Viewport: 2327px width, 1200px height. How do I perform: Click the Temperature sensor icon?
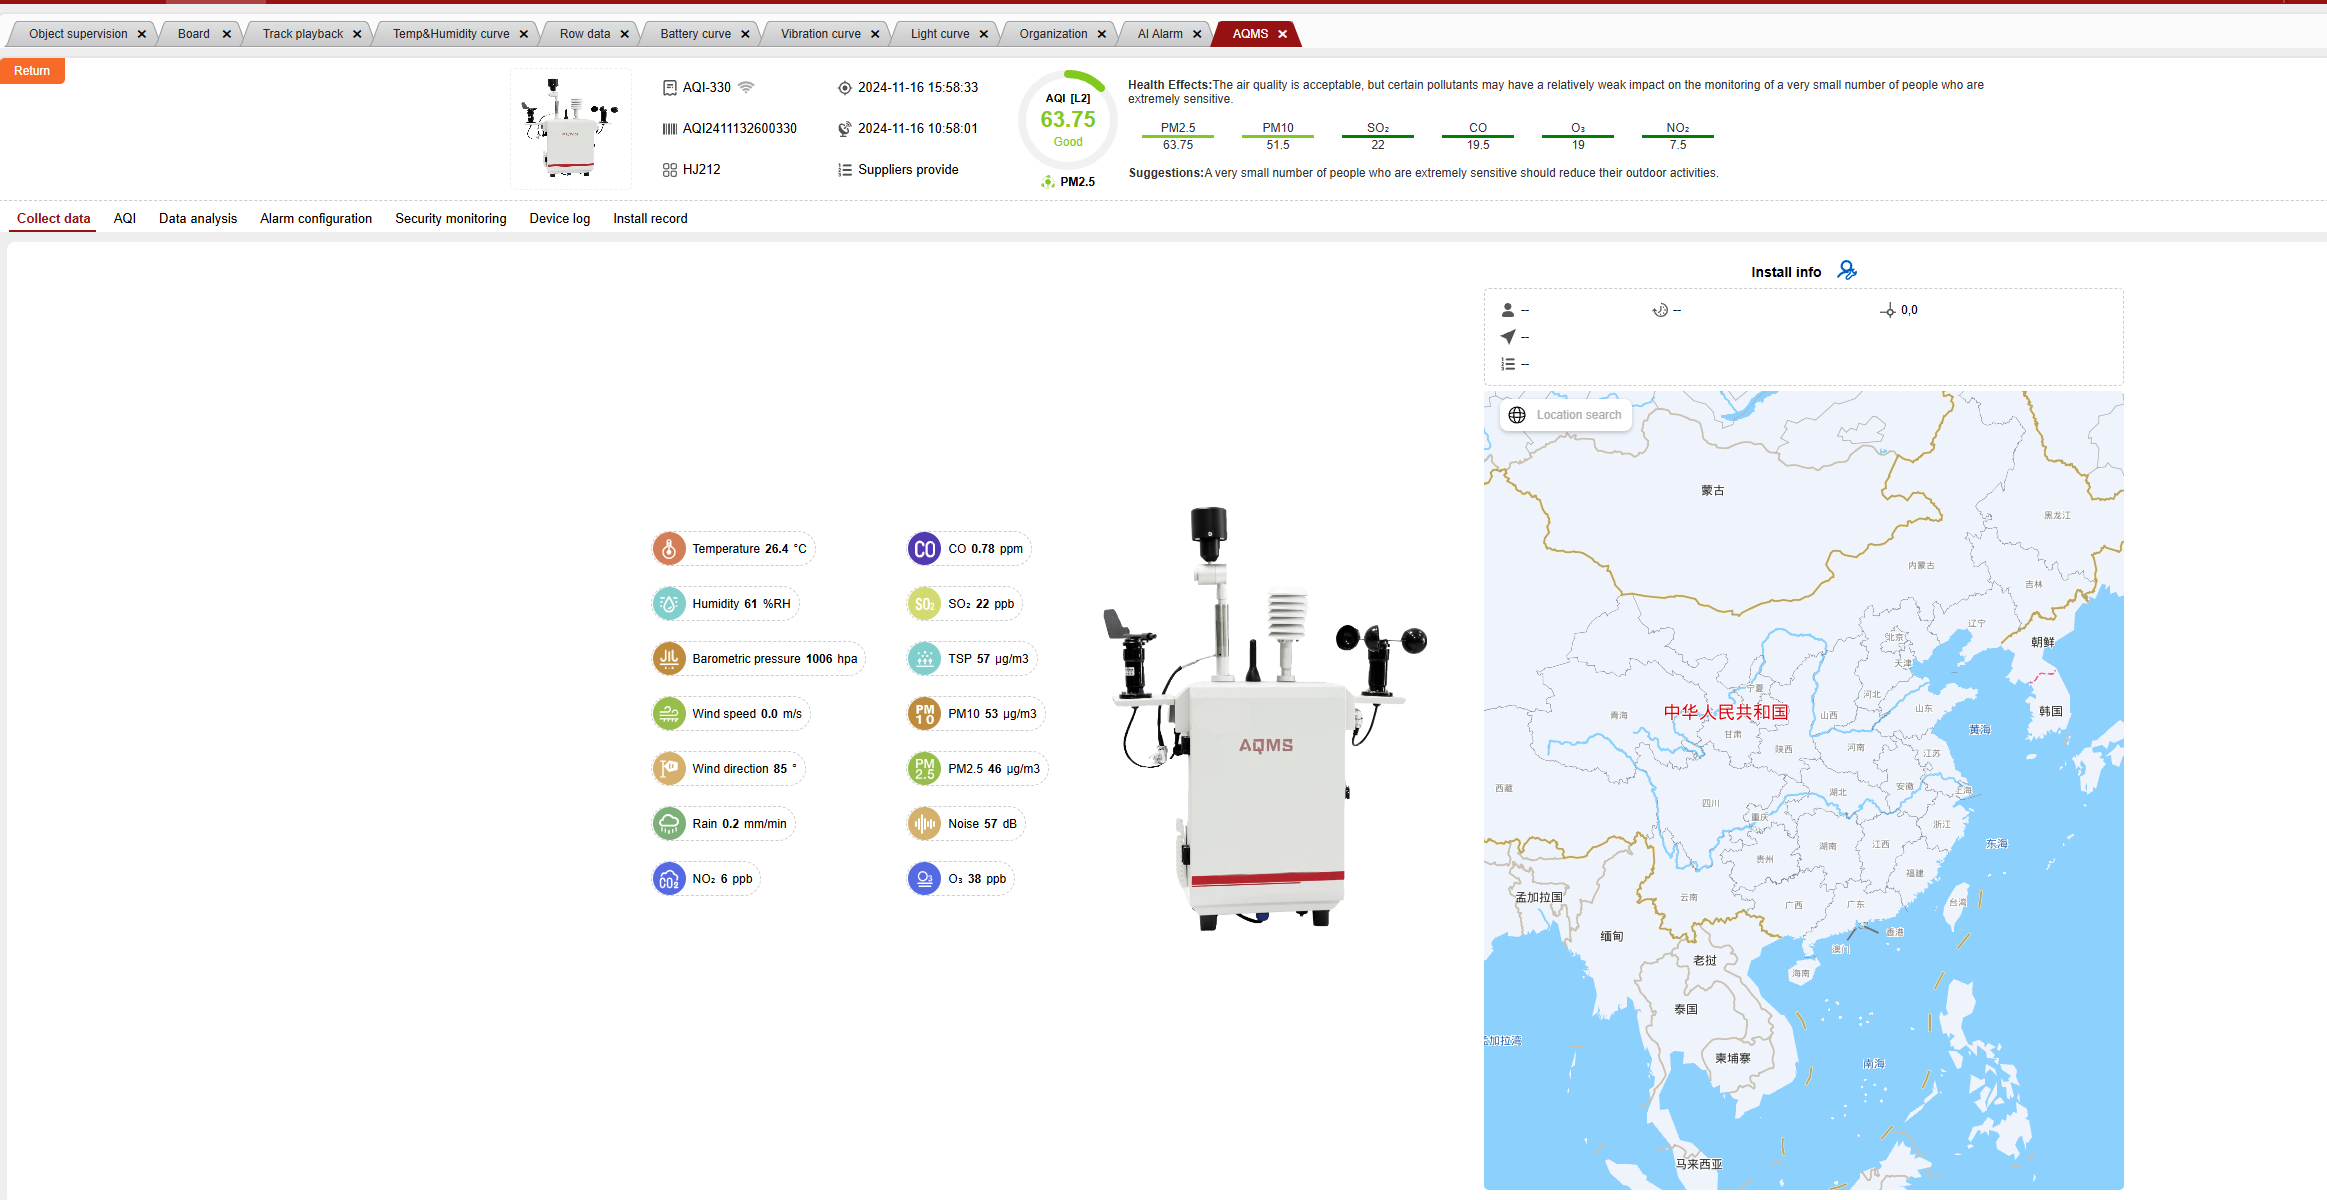(x=669, y=549)
